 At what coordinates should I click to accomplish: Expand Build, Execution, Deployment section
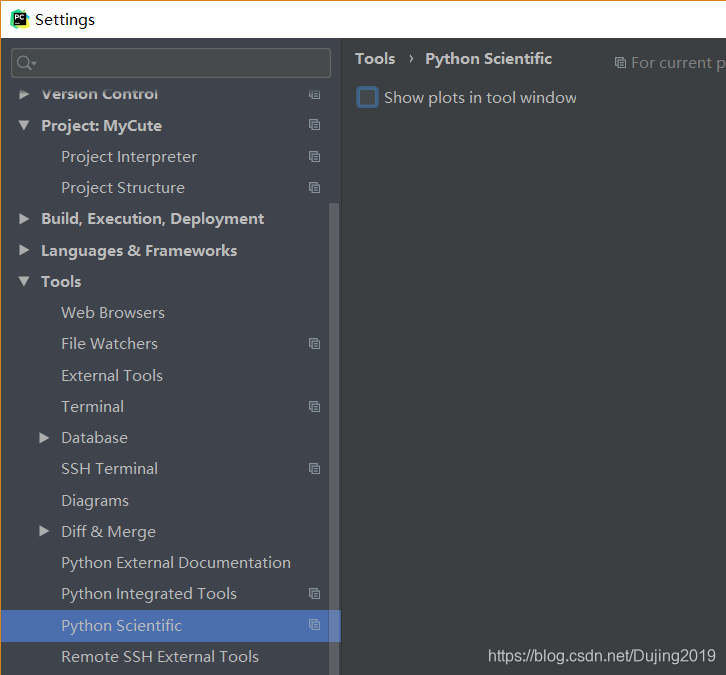coord(24,219)
